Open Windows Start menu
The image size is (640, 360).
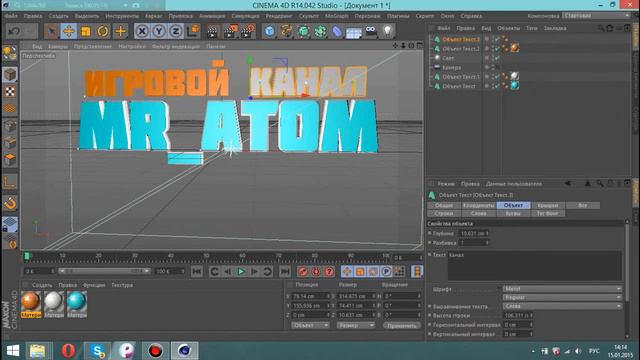tap(13, 351)
